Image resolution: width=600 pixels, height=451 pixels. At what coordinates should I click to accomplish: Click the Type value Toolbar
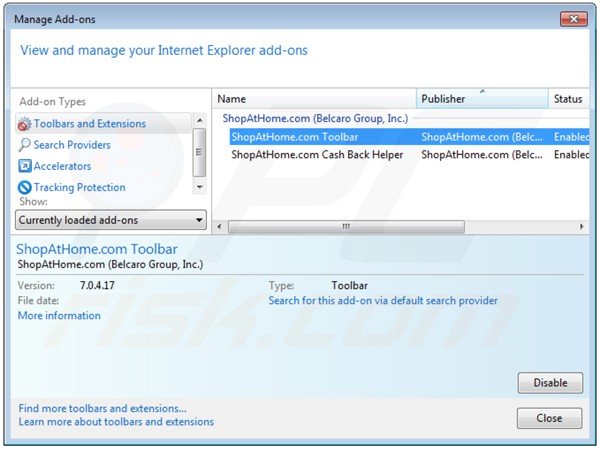[x=349, y=285]
